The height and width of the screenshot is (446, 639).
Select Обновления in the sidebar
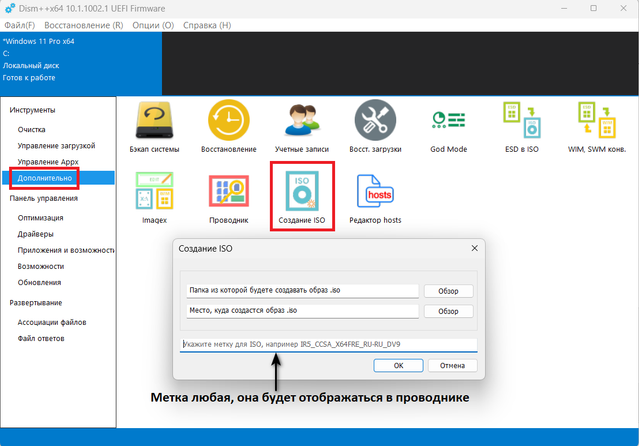point(39,283)
